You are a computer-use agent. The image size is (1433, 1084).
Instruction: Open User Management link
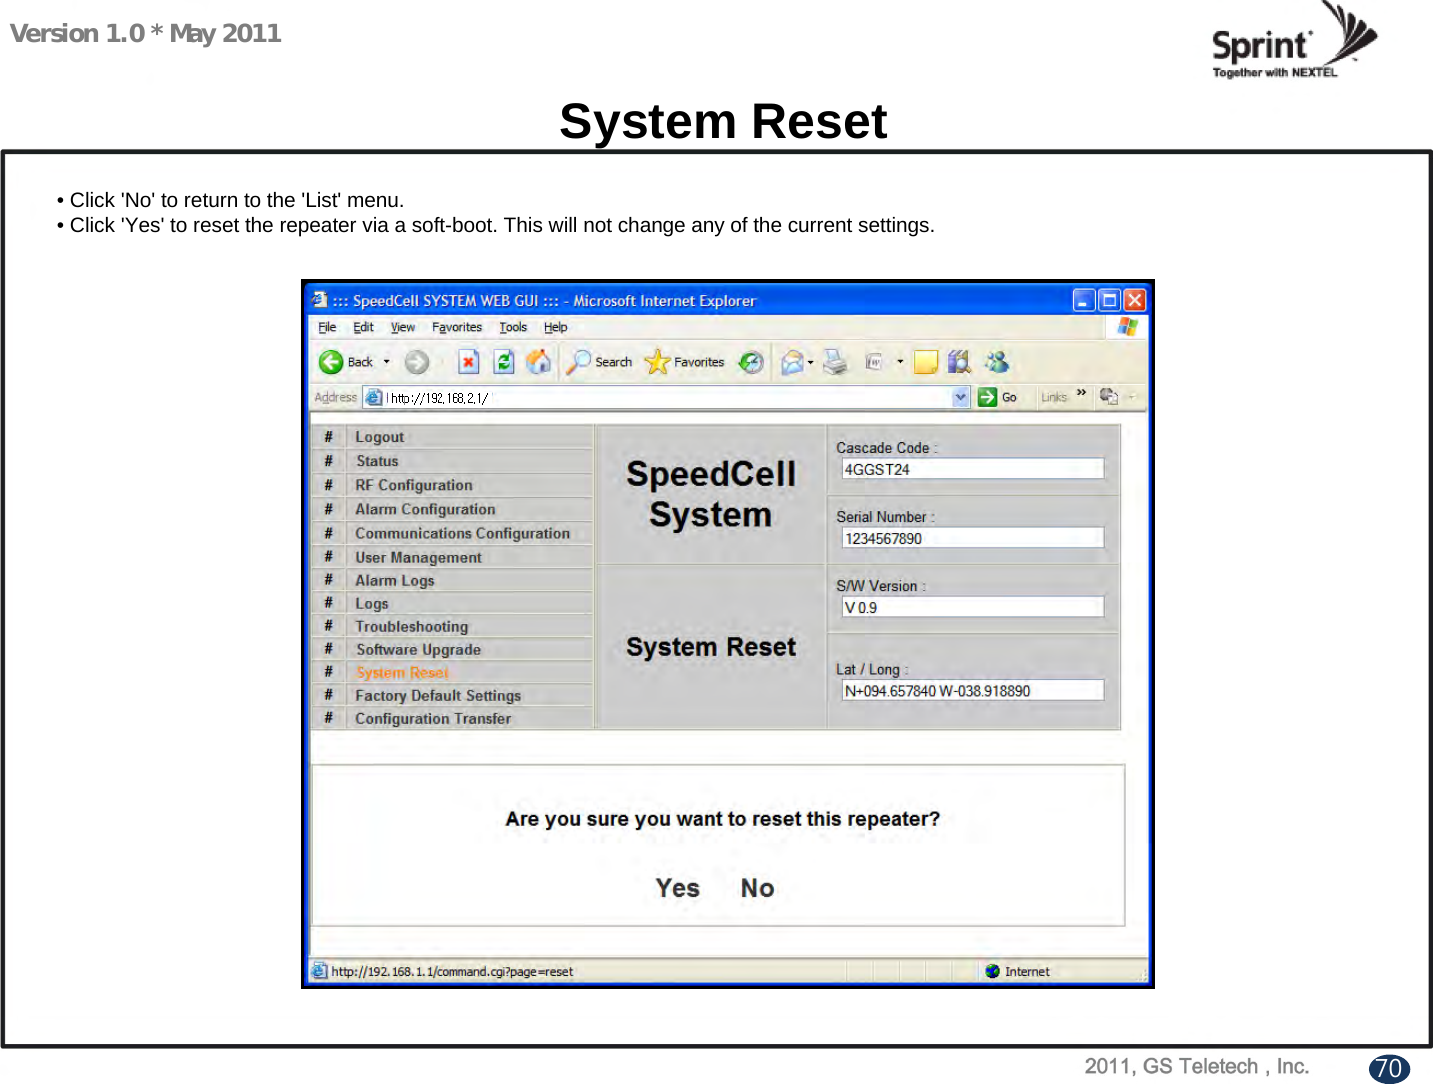pyautogui.click(x=418, y=557)
